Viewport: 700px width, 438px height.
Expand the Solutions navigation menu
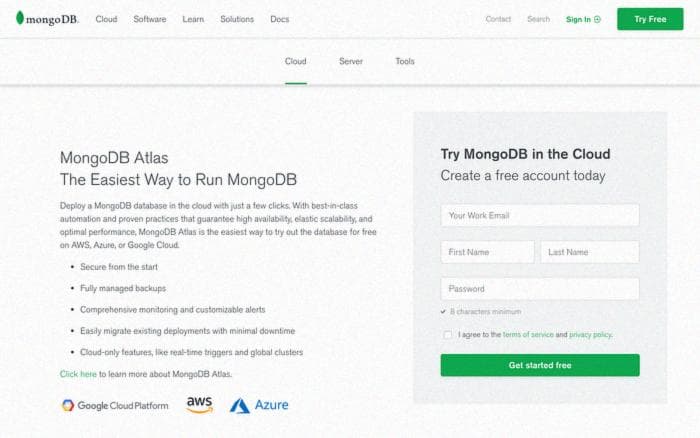click(x=237, y=19)
